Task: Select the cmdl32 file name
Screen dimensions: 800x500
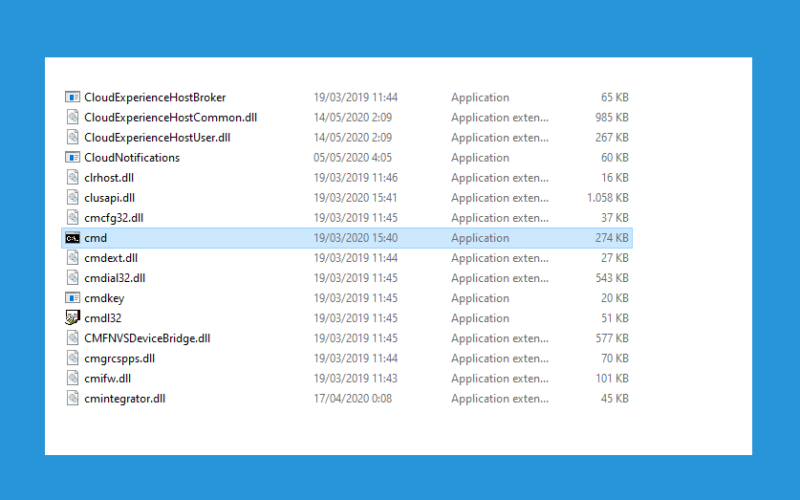Action: pyautogui.click(x=103, y=318)
